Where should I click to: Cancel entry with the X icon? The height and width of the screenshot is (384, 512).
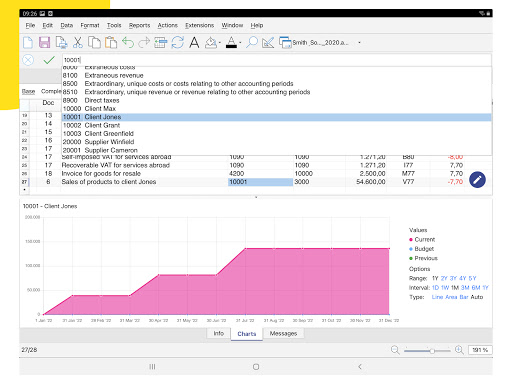(28, 60)
